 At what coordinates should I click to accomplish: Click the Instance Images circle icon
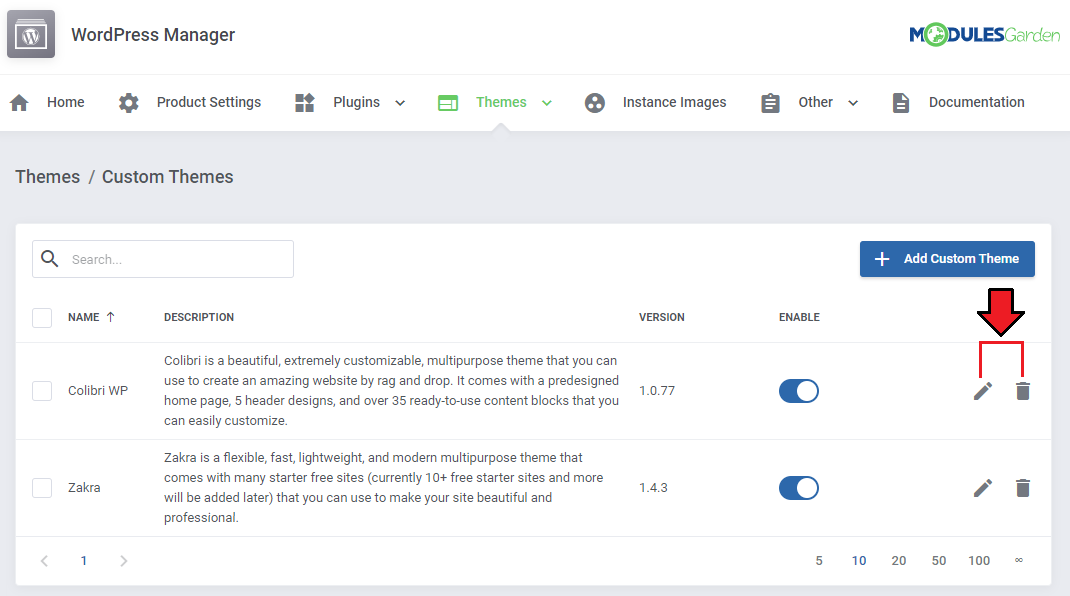(594, 103)
